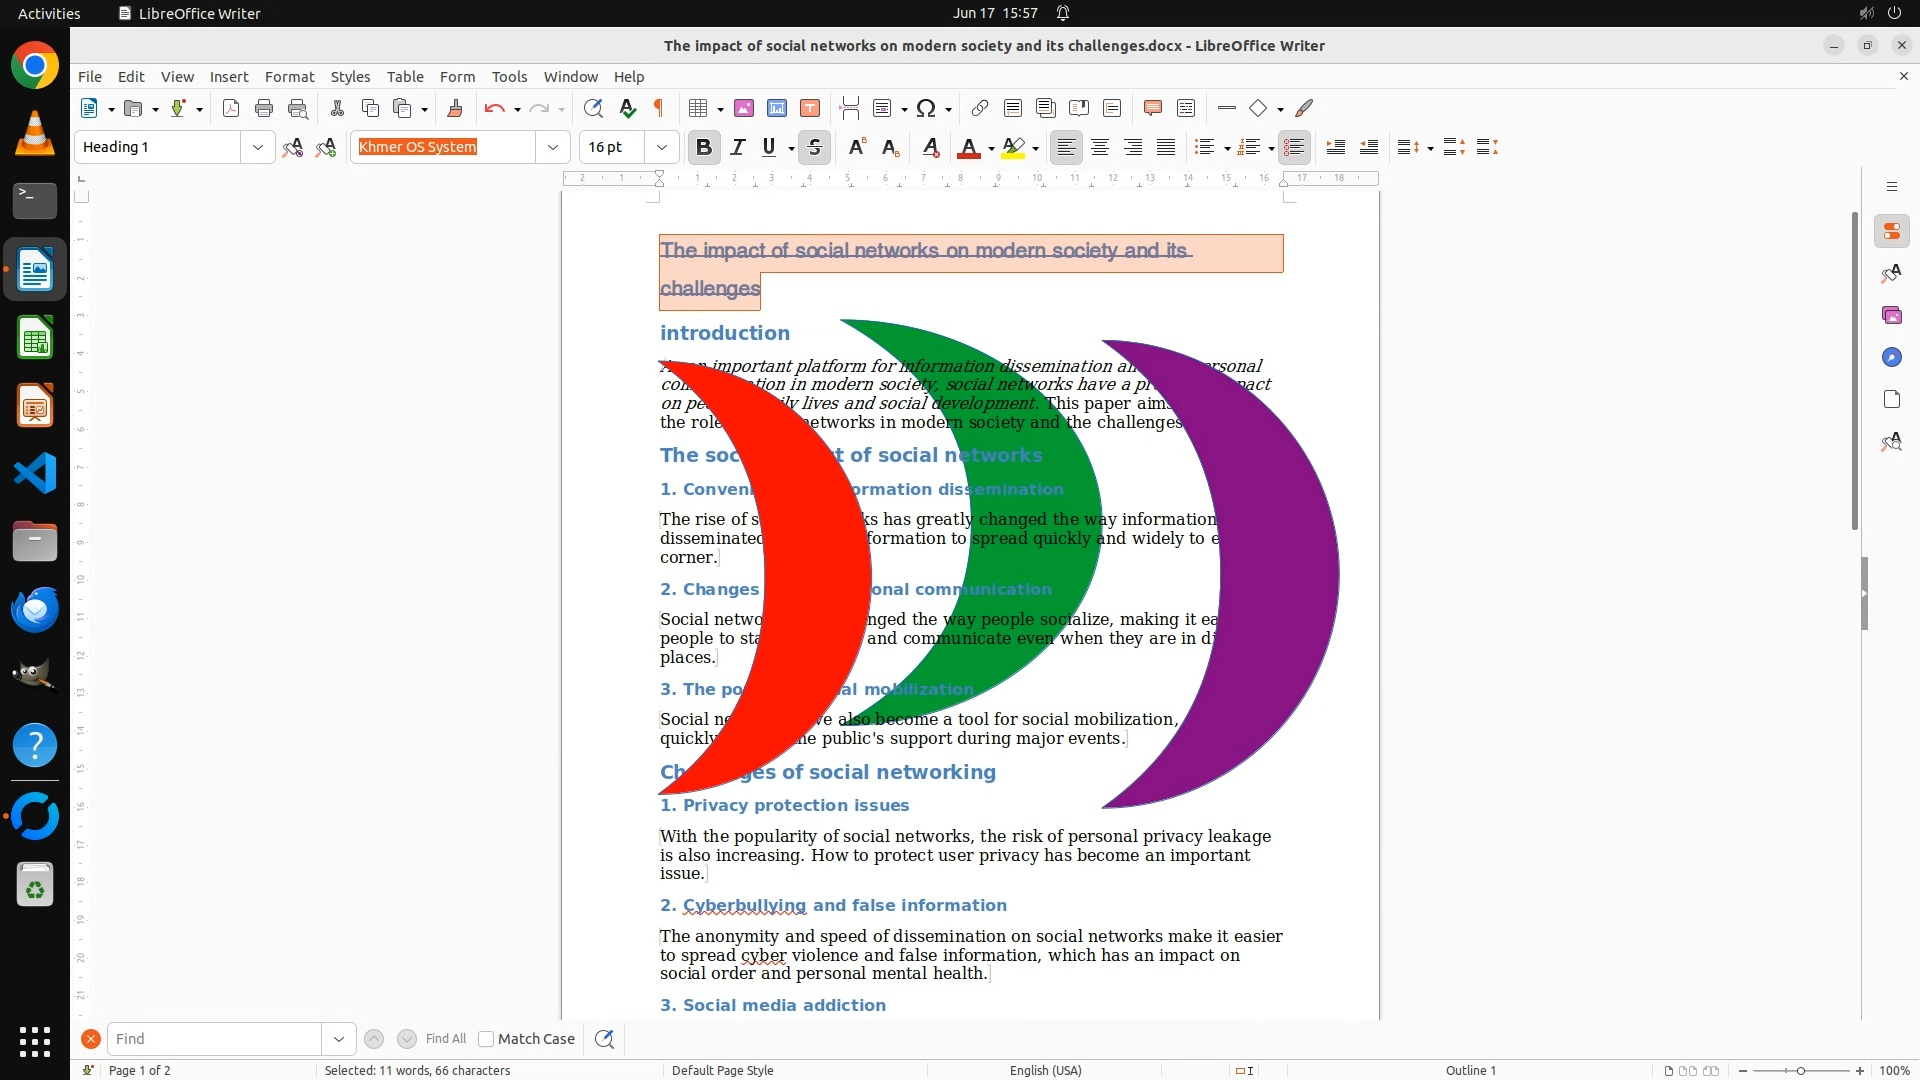1920x1080 pixels.
Task: Click the Insert Hyperlink icon
Action: click(x=980, y=108)
